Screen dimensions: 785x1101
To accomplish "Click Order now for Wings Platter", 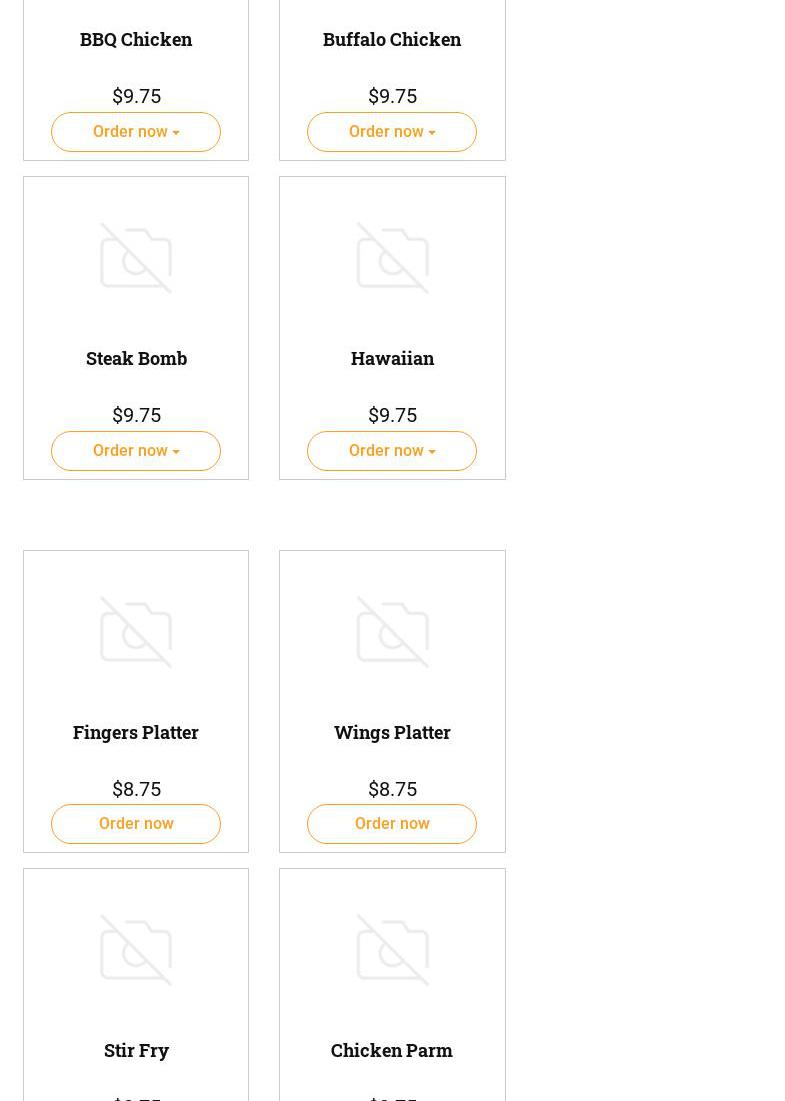I will click(x=392, y=824).
